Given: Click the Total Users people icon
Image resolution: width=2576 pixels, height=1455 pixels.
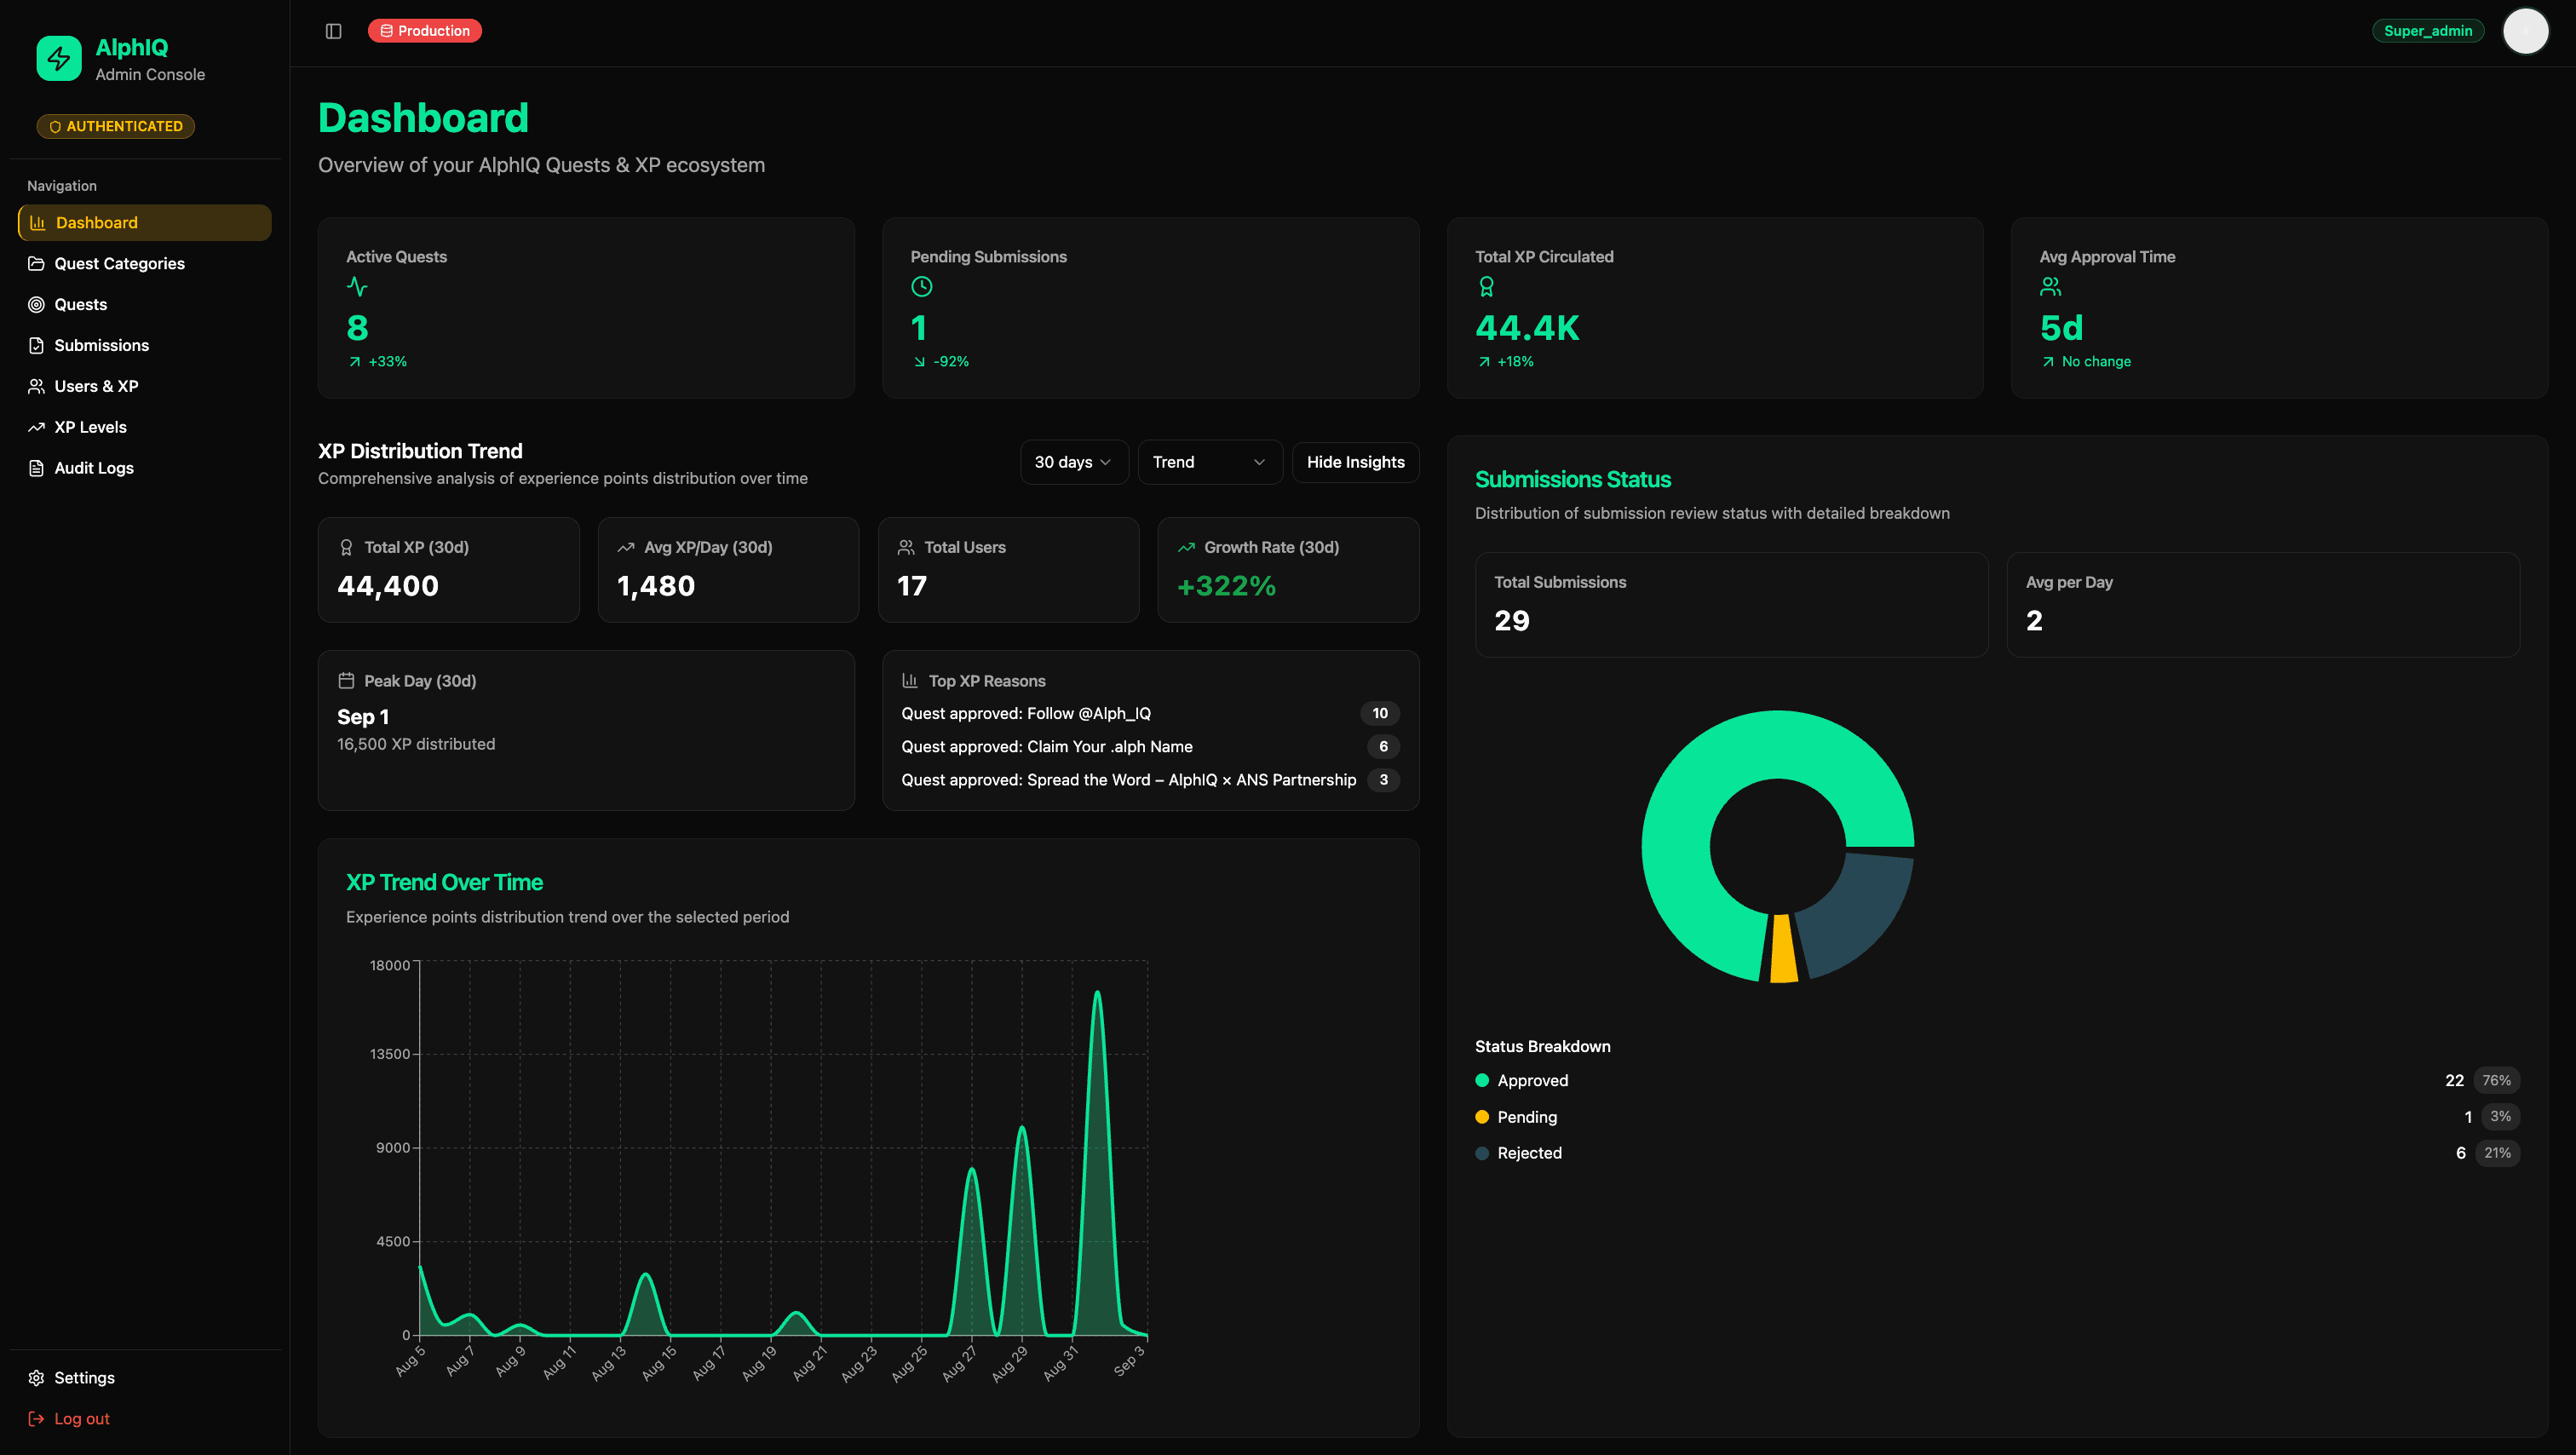Looking at the screenshot, I should coord(906,548).
